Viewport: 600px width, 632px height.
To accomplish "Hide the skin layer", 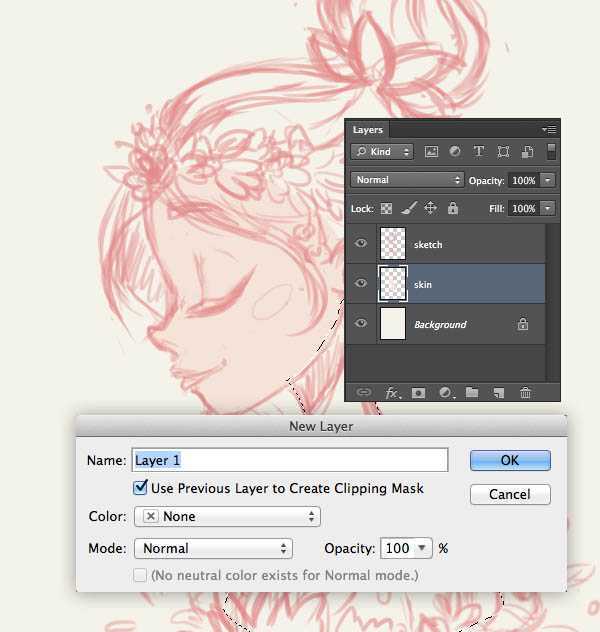I will click(x=361, y=283).
